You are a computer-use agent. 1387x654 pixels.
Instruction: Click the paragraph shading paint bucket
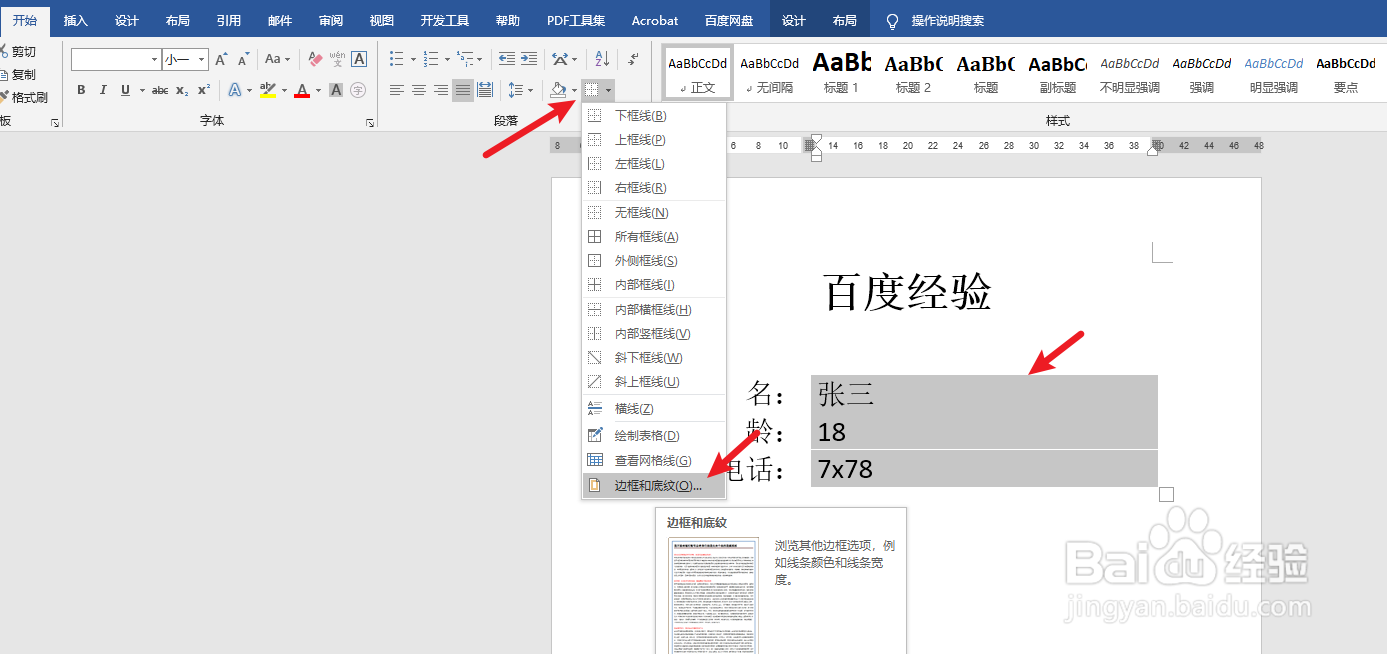tap(558, 90)
